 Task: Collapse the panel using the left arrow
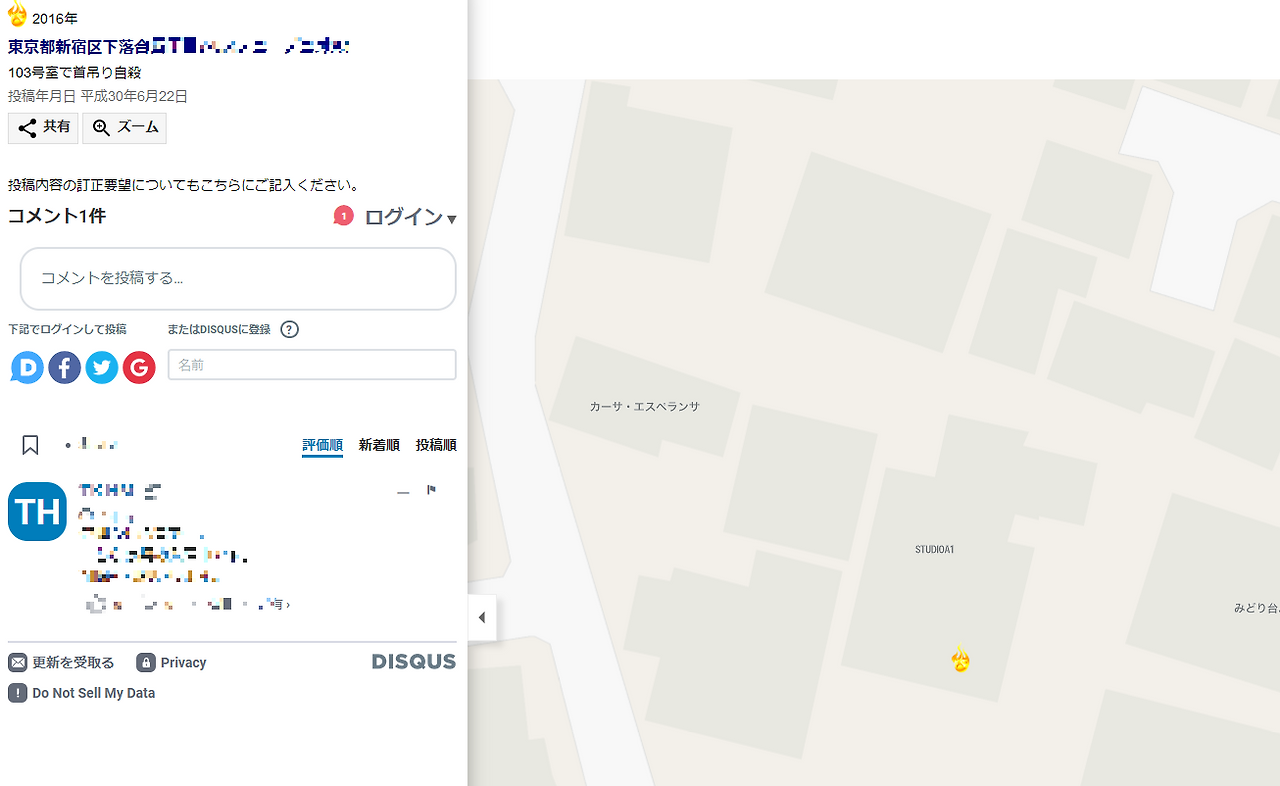482,617
